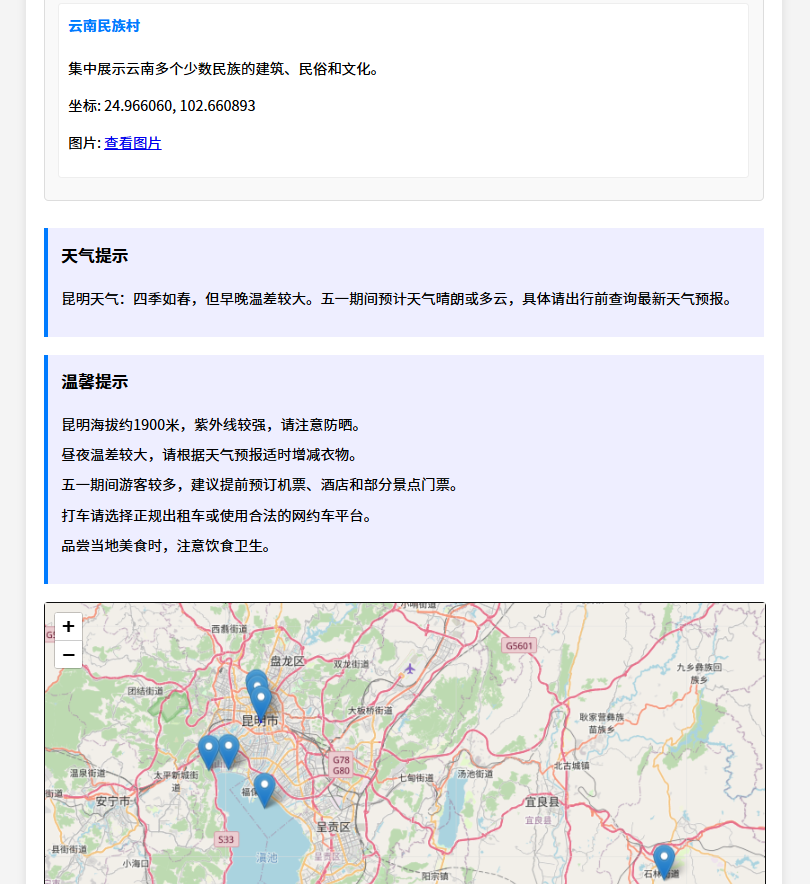The height and width of the screenshot is (884, 810).
Task: Click the 北古城镇 map label
Action: pyautogui.click(x=572, y=766)
